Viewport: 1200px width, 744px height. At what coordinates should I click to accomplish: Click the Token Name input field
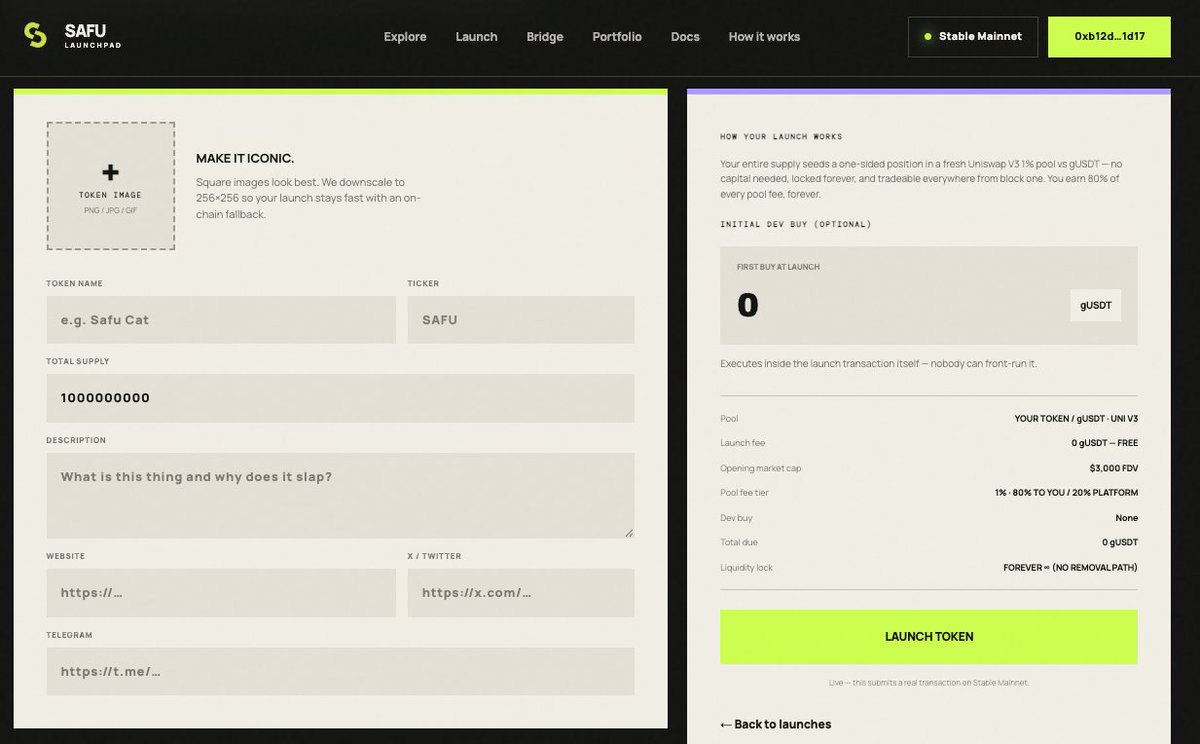coord(221,320)
